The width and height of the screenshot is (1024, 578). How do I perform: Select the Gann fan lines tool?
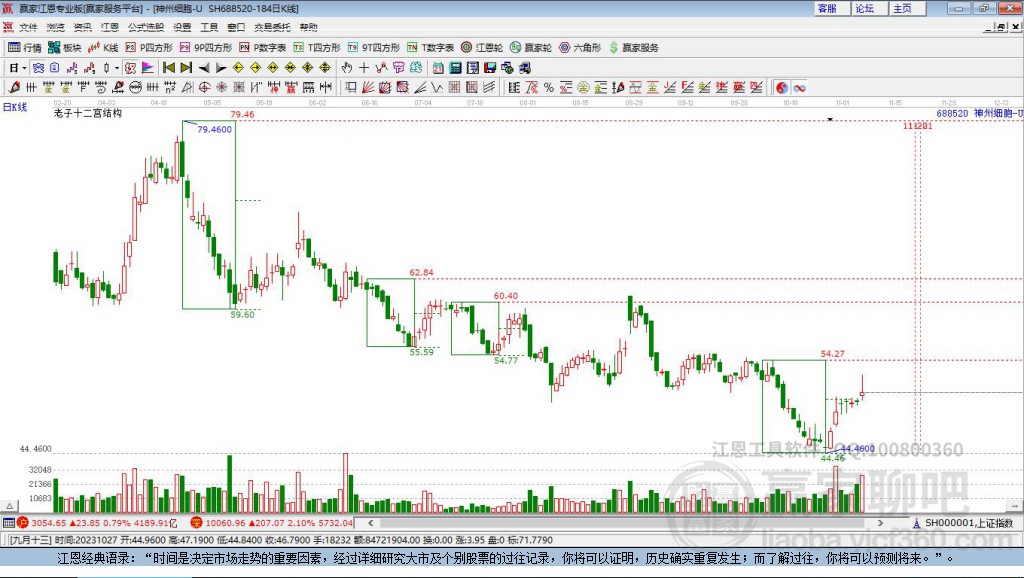[368, 87]
